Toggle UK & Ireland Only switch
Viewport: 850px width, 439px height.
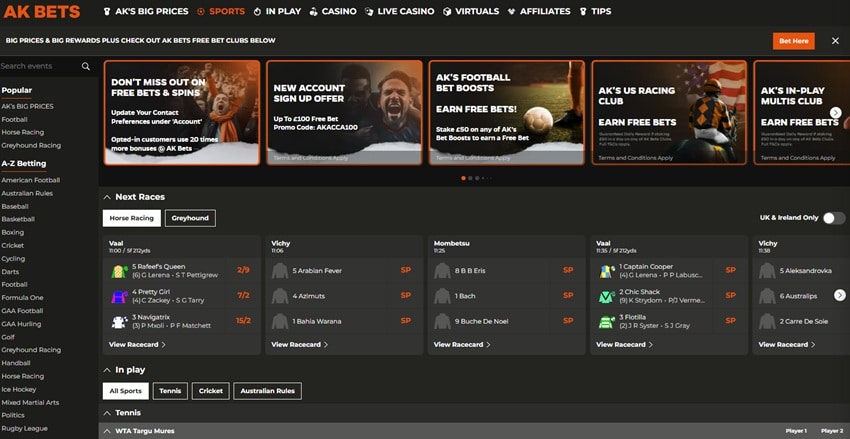(834, 218)
